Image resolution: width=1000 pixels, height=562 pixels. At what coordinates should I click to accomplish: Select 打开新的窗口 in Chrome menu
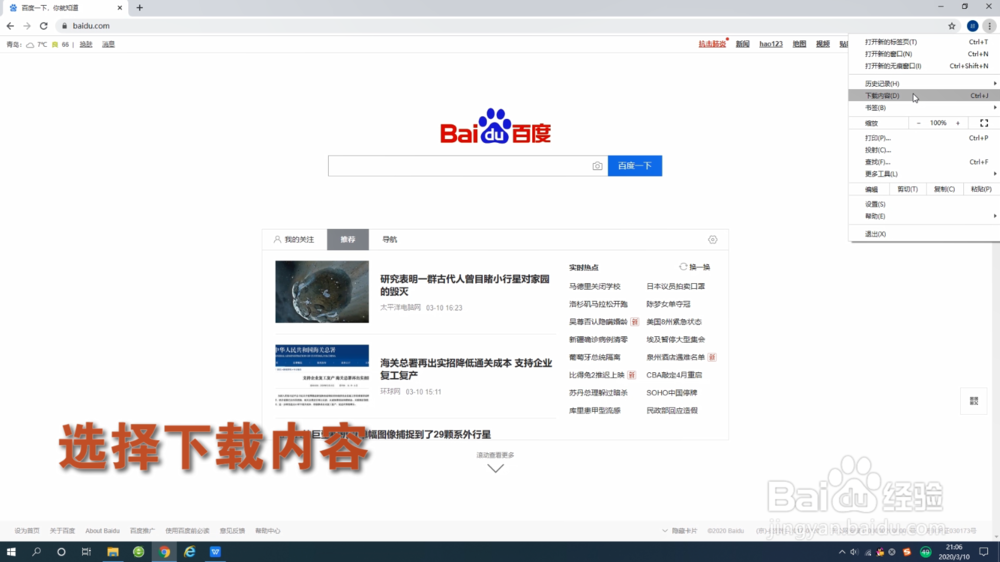tap(924, 54)
